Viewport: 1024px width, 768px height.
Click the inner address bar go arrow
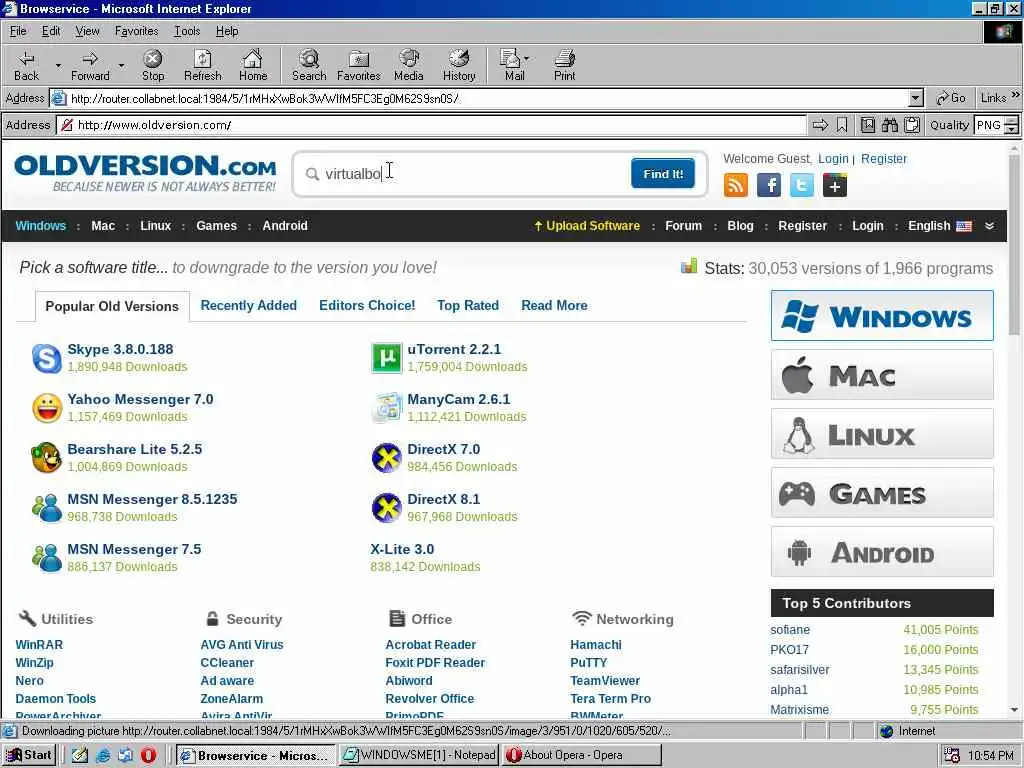pyautogui.click(x=820, y=125)
